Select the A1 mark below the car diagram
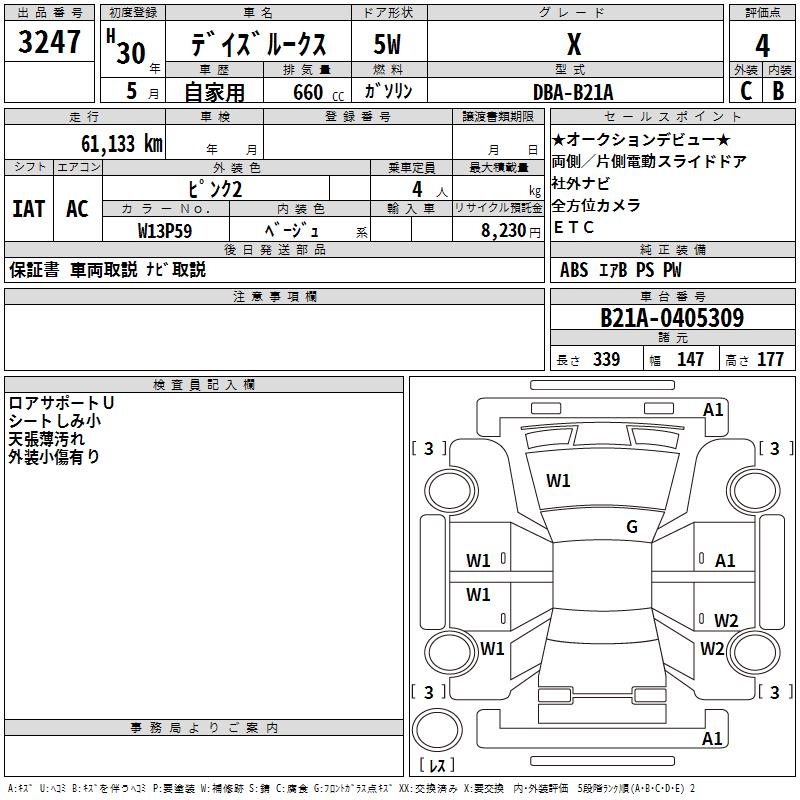 713,739
